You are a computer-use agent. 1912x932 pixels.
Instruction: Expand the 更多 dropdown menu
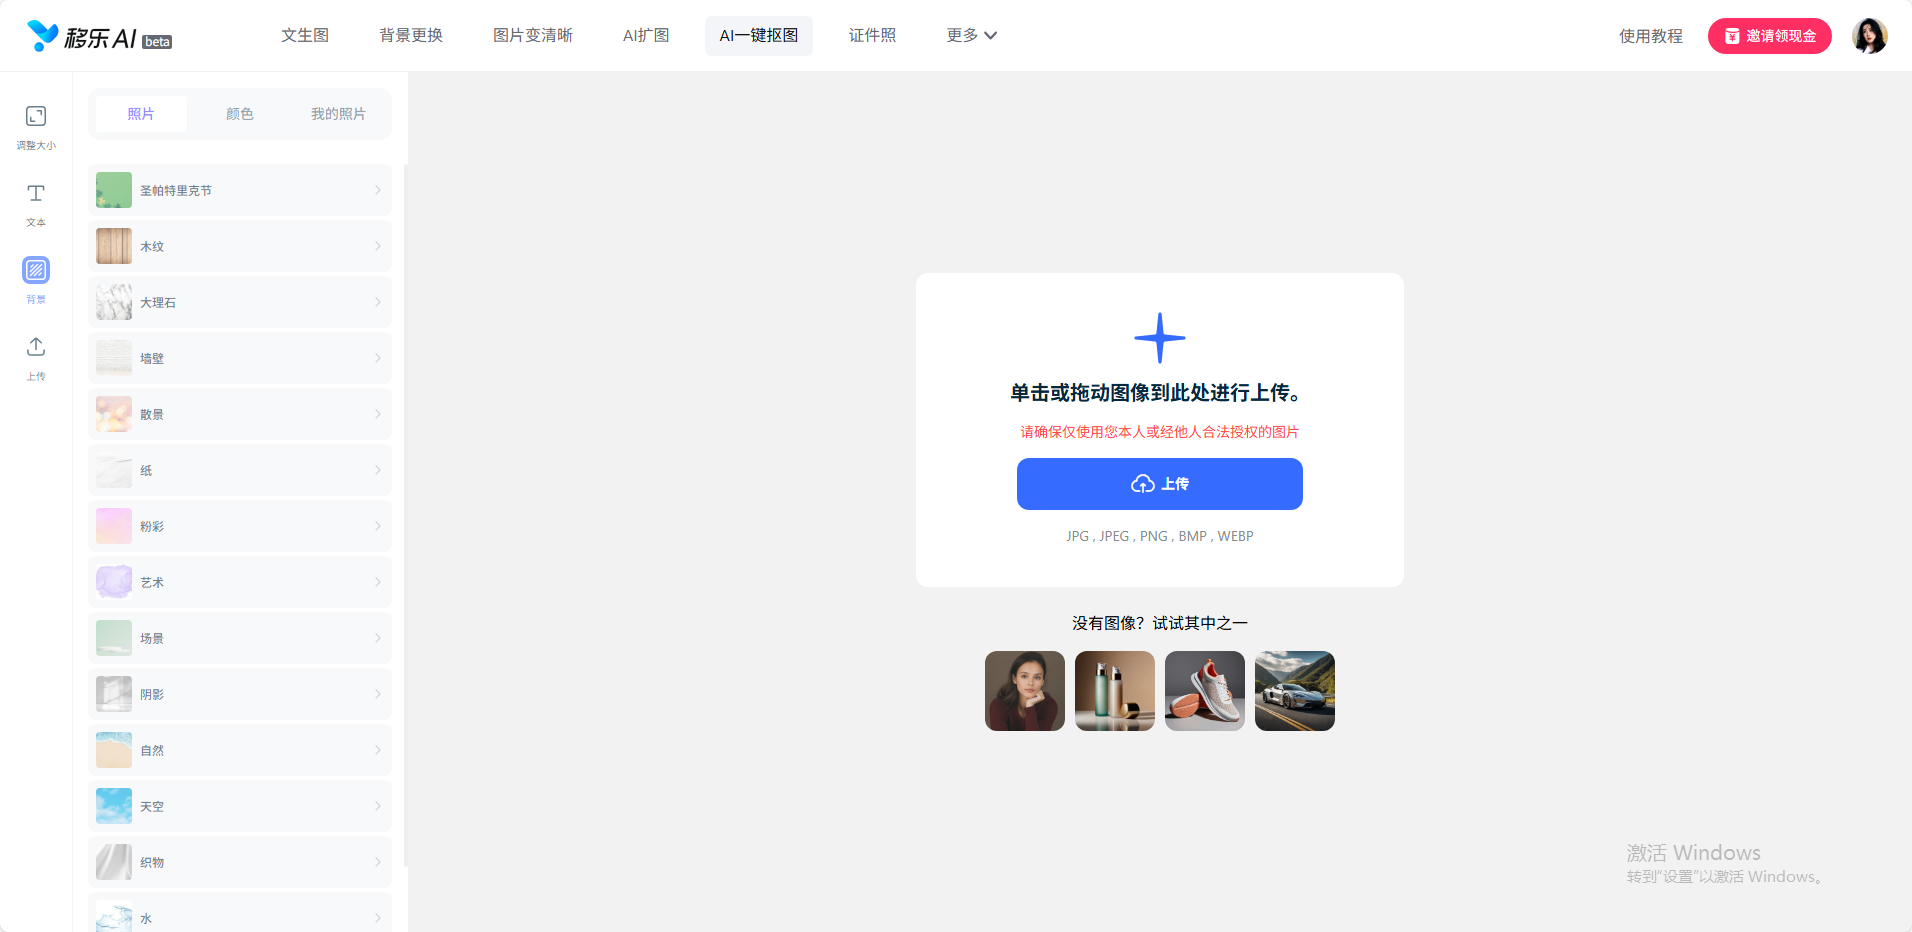(x=972, y=36)
